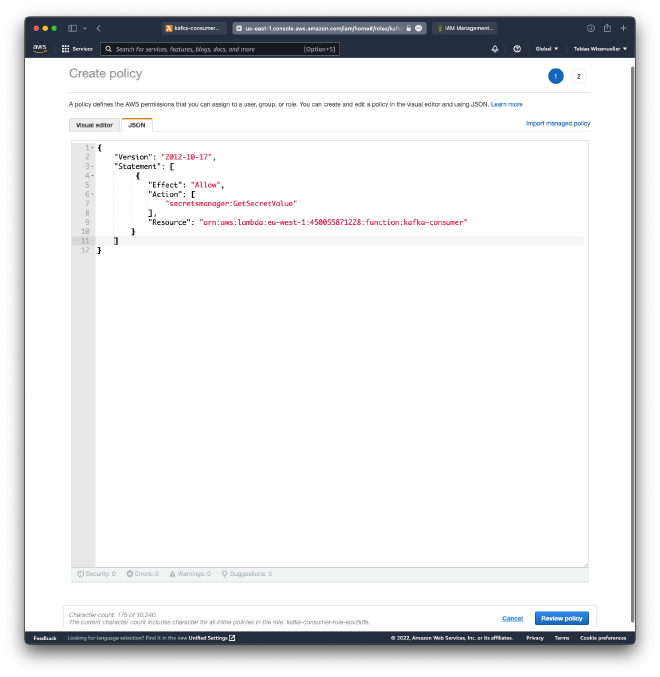This screenshot has height=677, width=660.
Task: Open the Tobias Wiesmueller account dropdown
Action: coord(600,48)
